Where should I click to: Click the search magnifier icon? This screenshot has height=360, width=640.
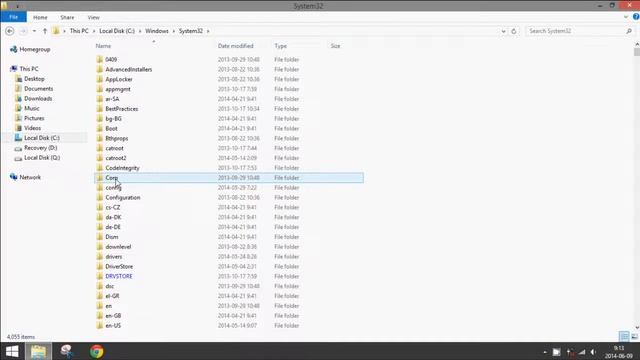pyautogui.click(x=629, y=31)
